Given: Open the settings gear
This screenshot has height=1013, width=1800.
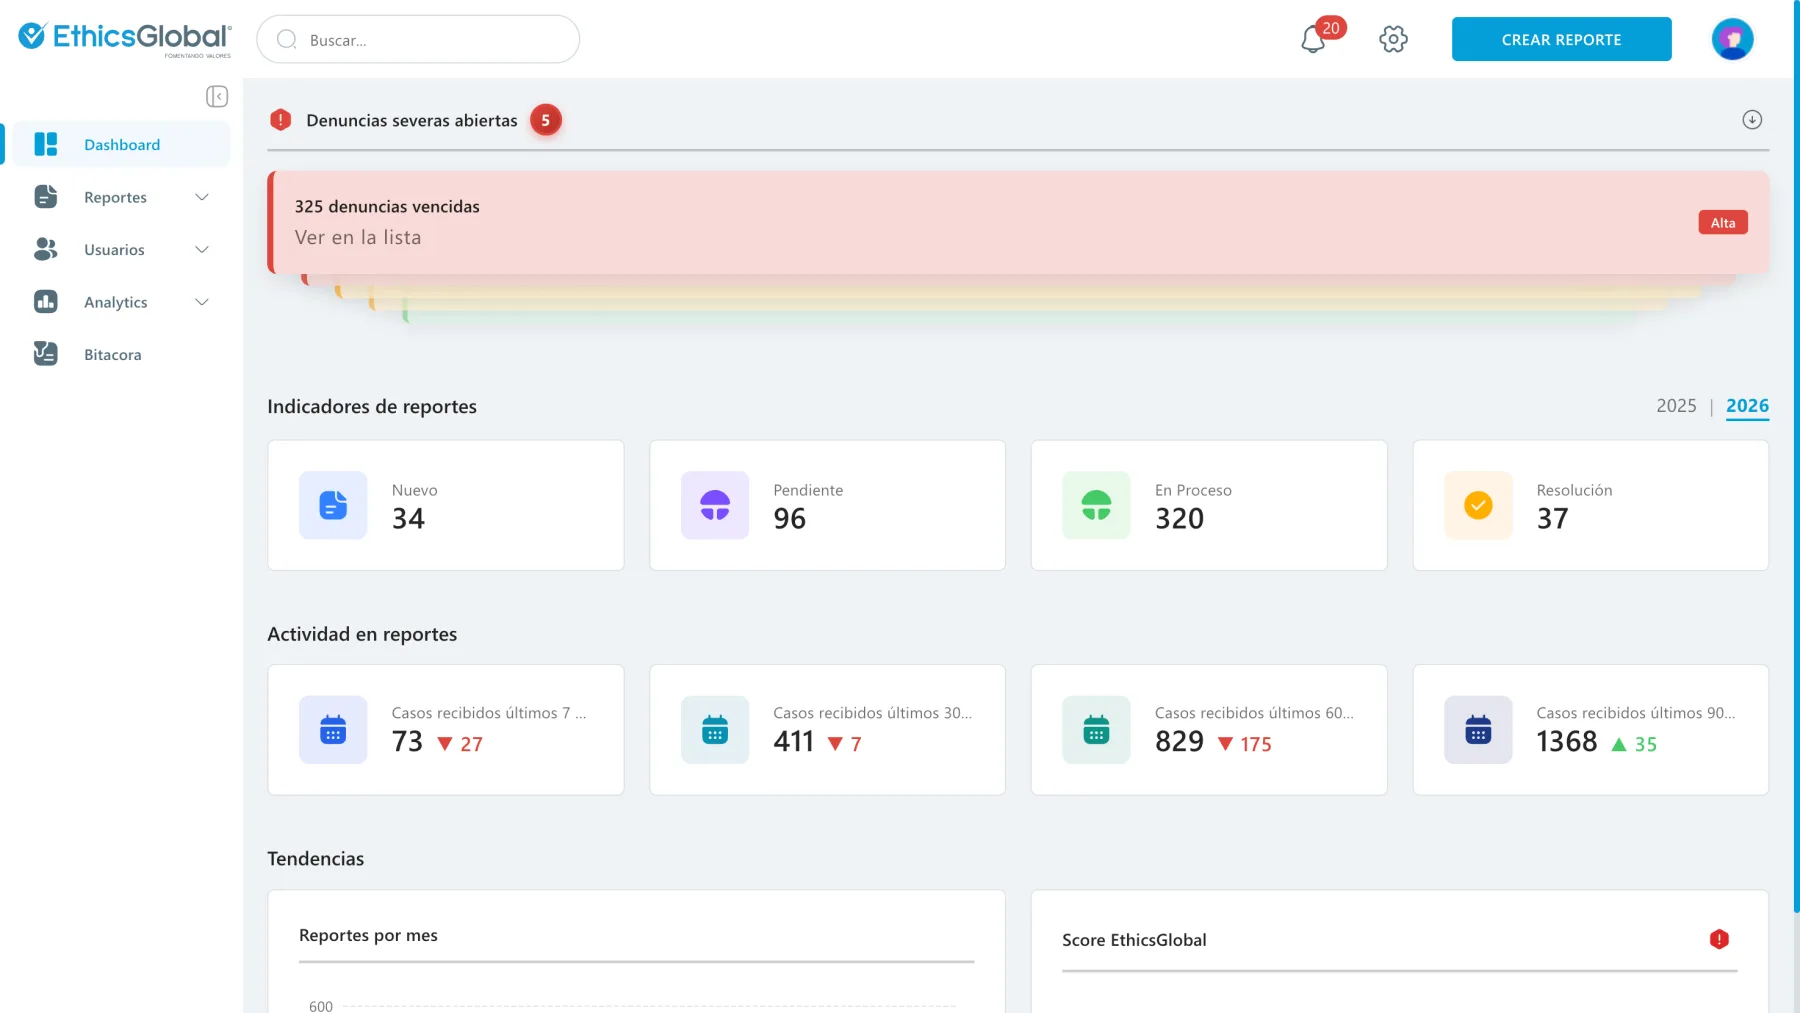Looking at the screenshot, I should (x=1393, y=39).
